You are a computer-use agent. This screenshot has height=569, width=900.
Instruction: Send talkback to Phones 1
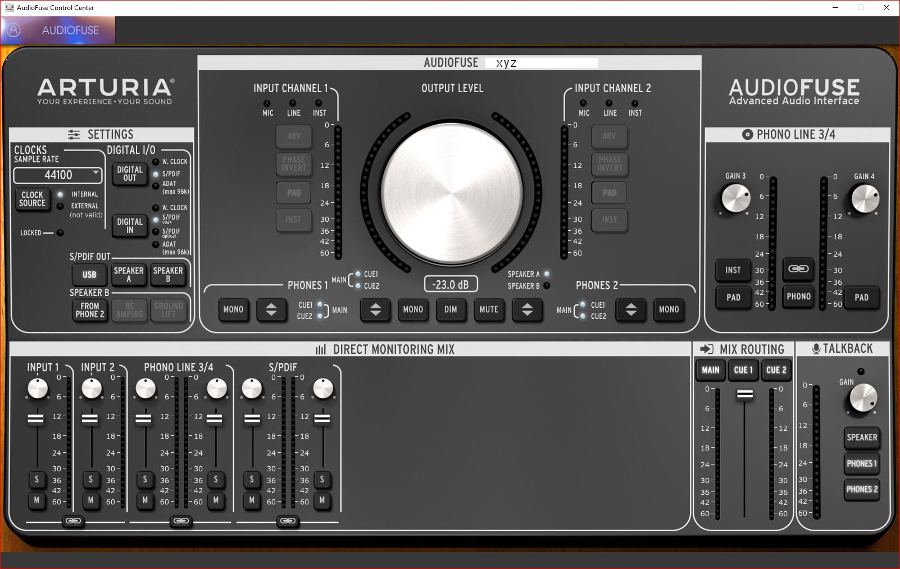point(862,463)
